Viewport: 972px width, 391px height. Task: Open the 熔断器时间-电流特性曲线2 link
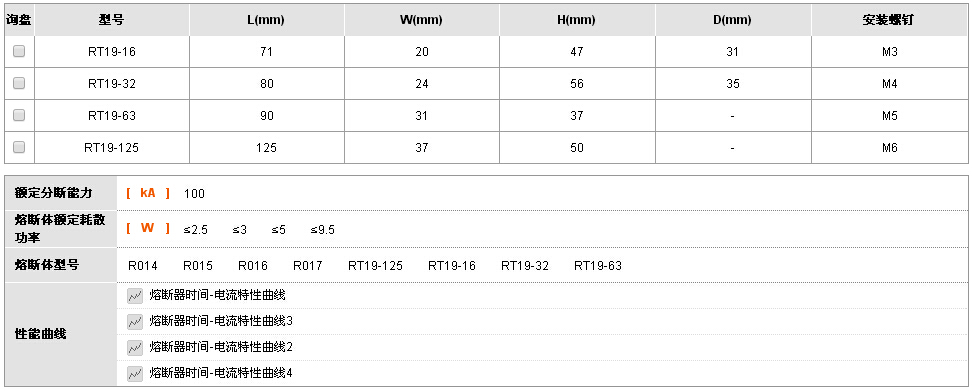tap(221, 348)
